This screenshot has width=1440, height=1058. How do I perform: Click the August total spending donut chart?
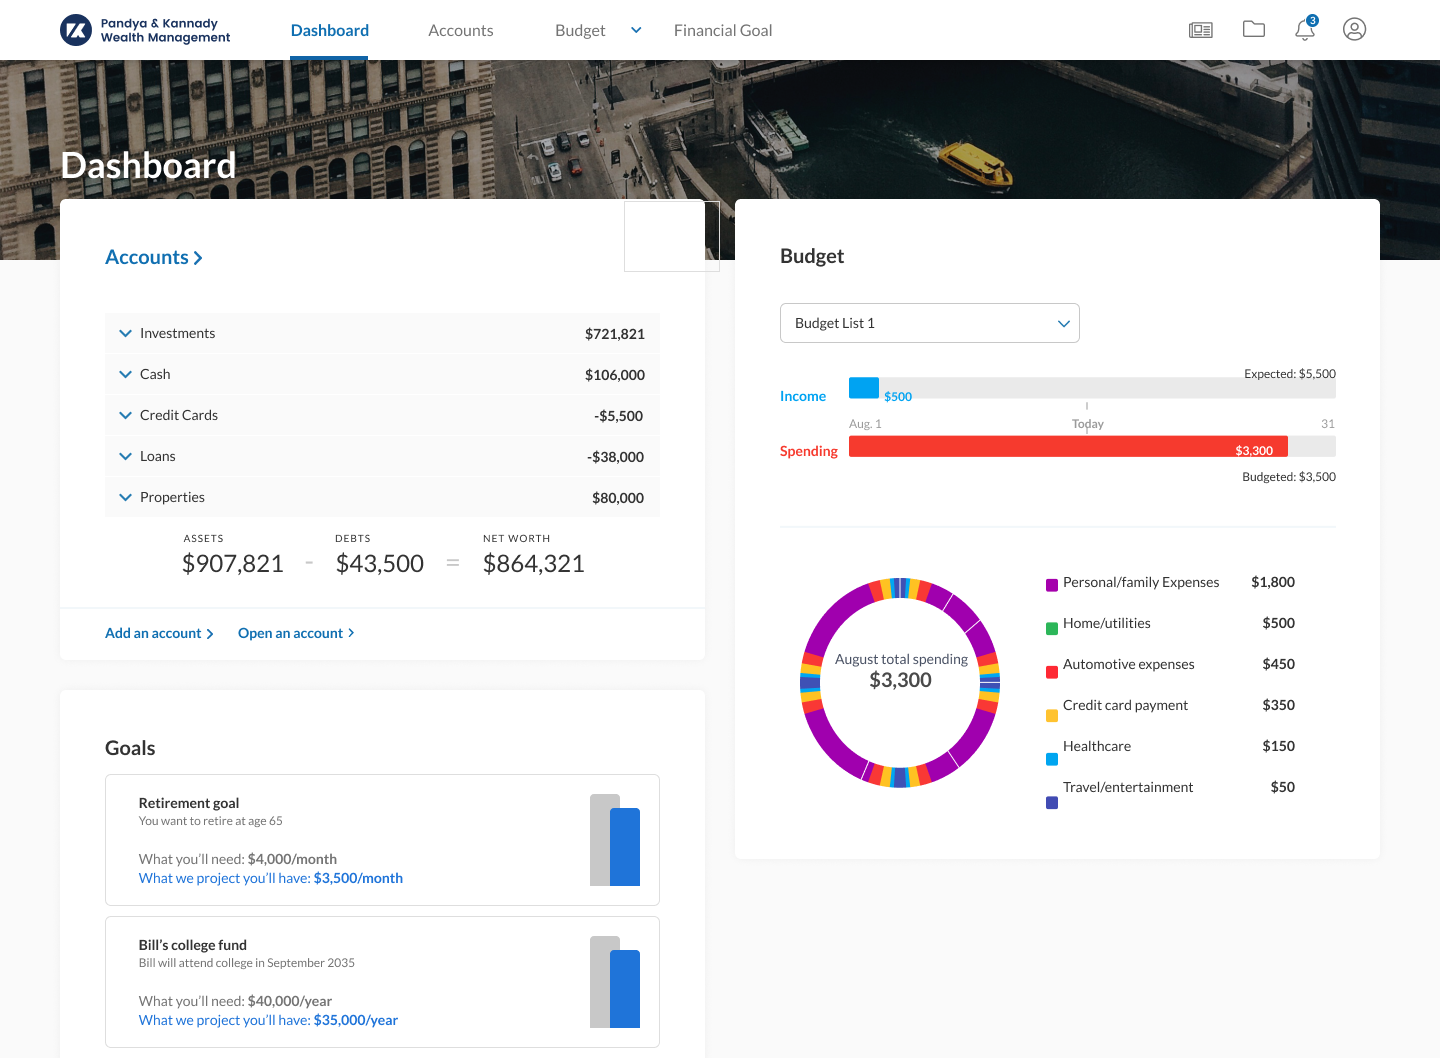point(900,683)
